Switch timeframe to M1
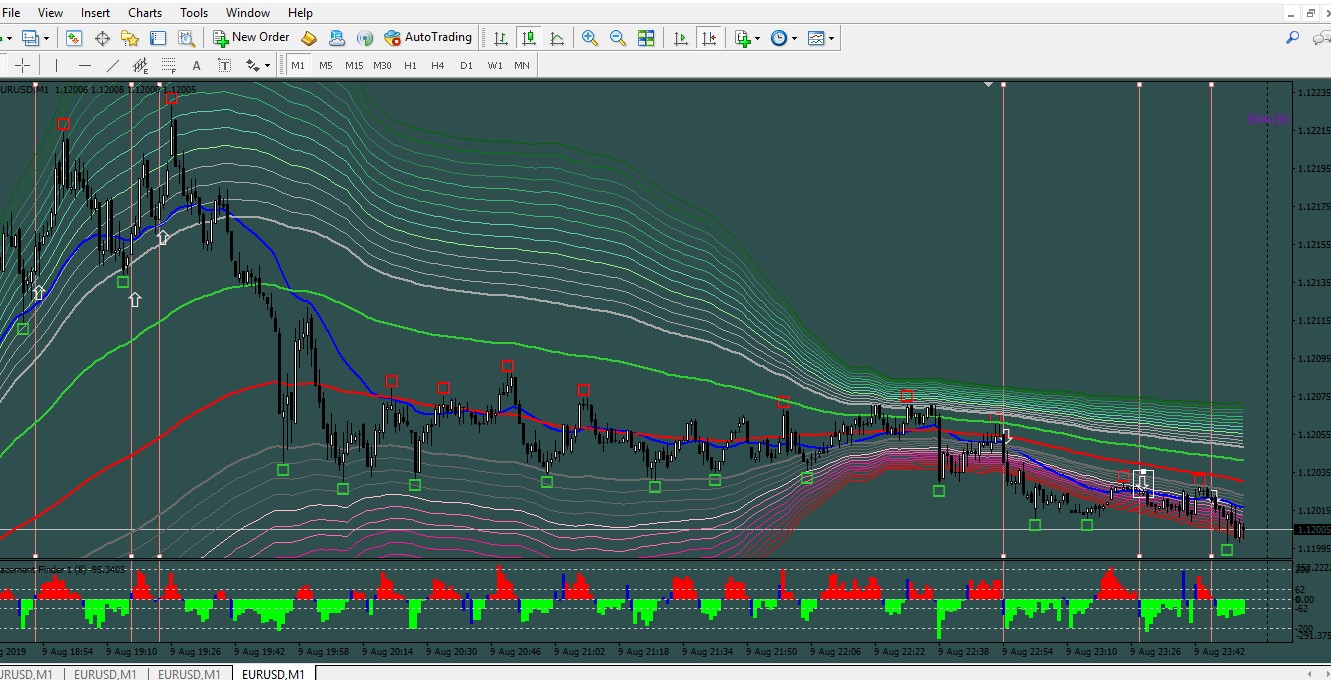 click(x=298, y=66)
